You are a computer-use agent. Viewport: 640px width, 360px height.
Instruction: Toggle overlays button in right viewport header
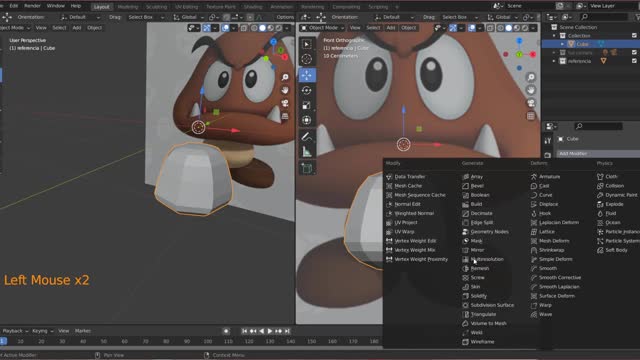(x=472, y=28)
